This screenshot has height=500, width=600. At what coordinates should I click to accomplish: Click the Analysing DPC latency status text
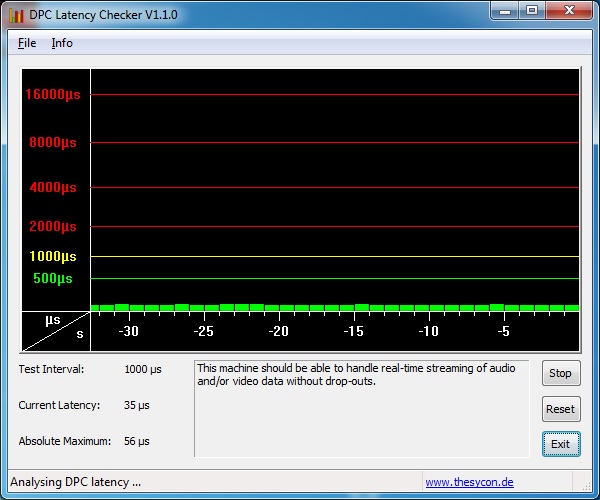coord(75,482)
